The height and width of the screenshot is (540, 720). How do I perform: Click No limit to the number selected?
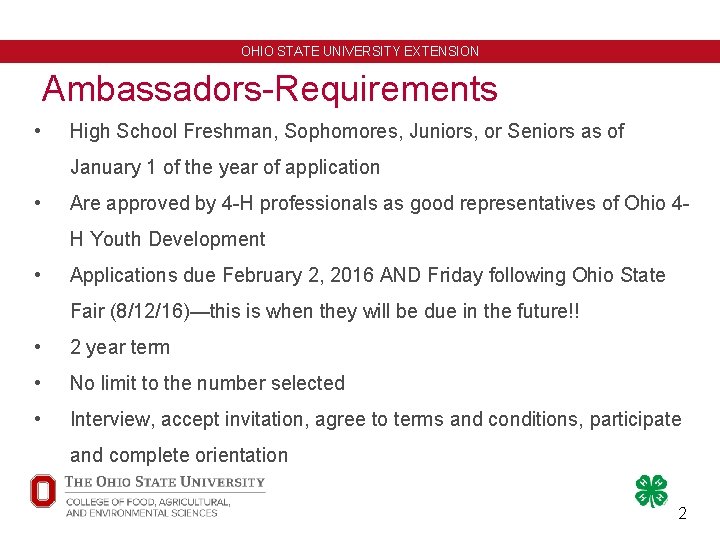207,383
